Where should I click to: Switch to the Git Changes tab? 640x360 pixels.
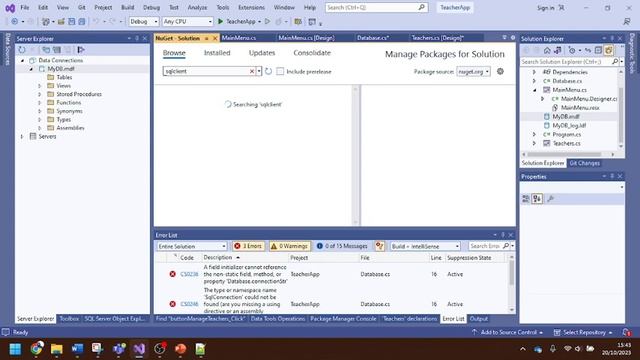(584, 163)
